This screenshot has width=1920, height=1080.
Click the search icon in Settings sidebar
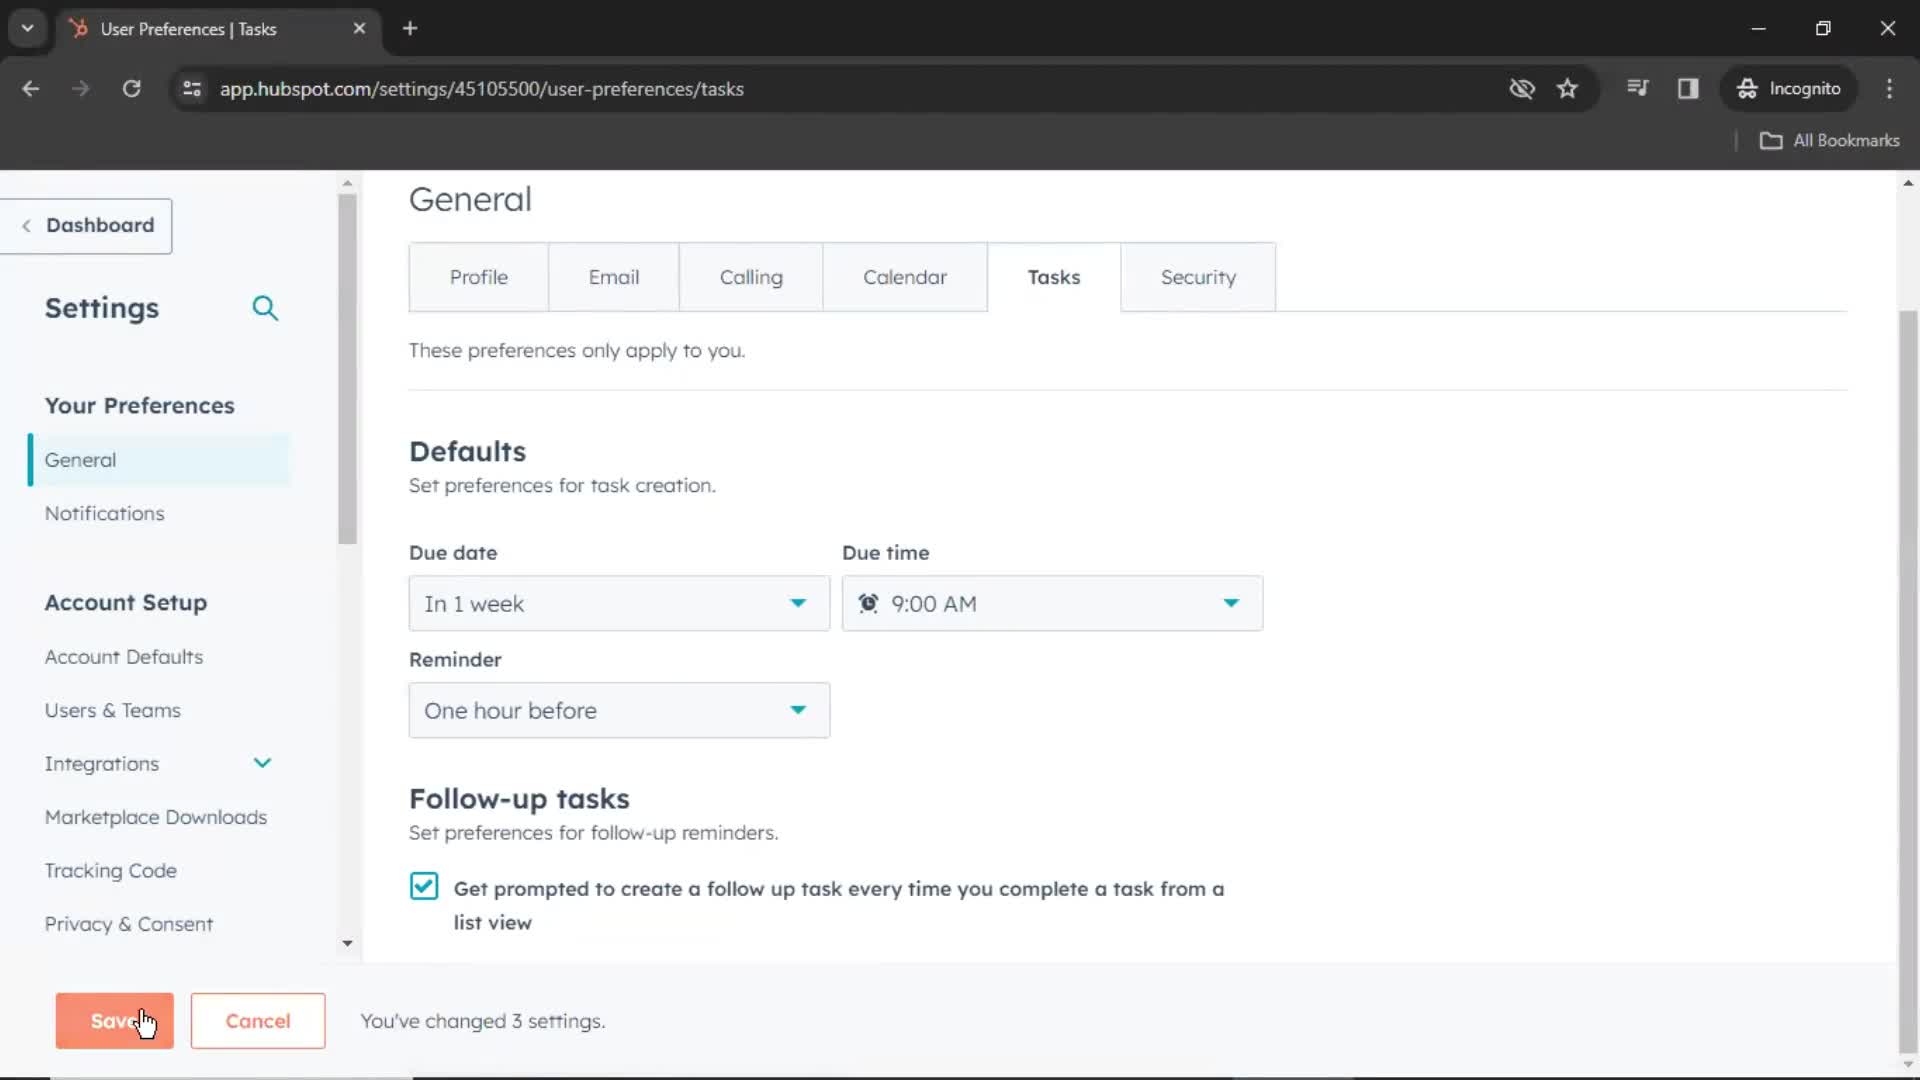(265, 307)
